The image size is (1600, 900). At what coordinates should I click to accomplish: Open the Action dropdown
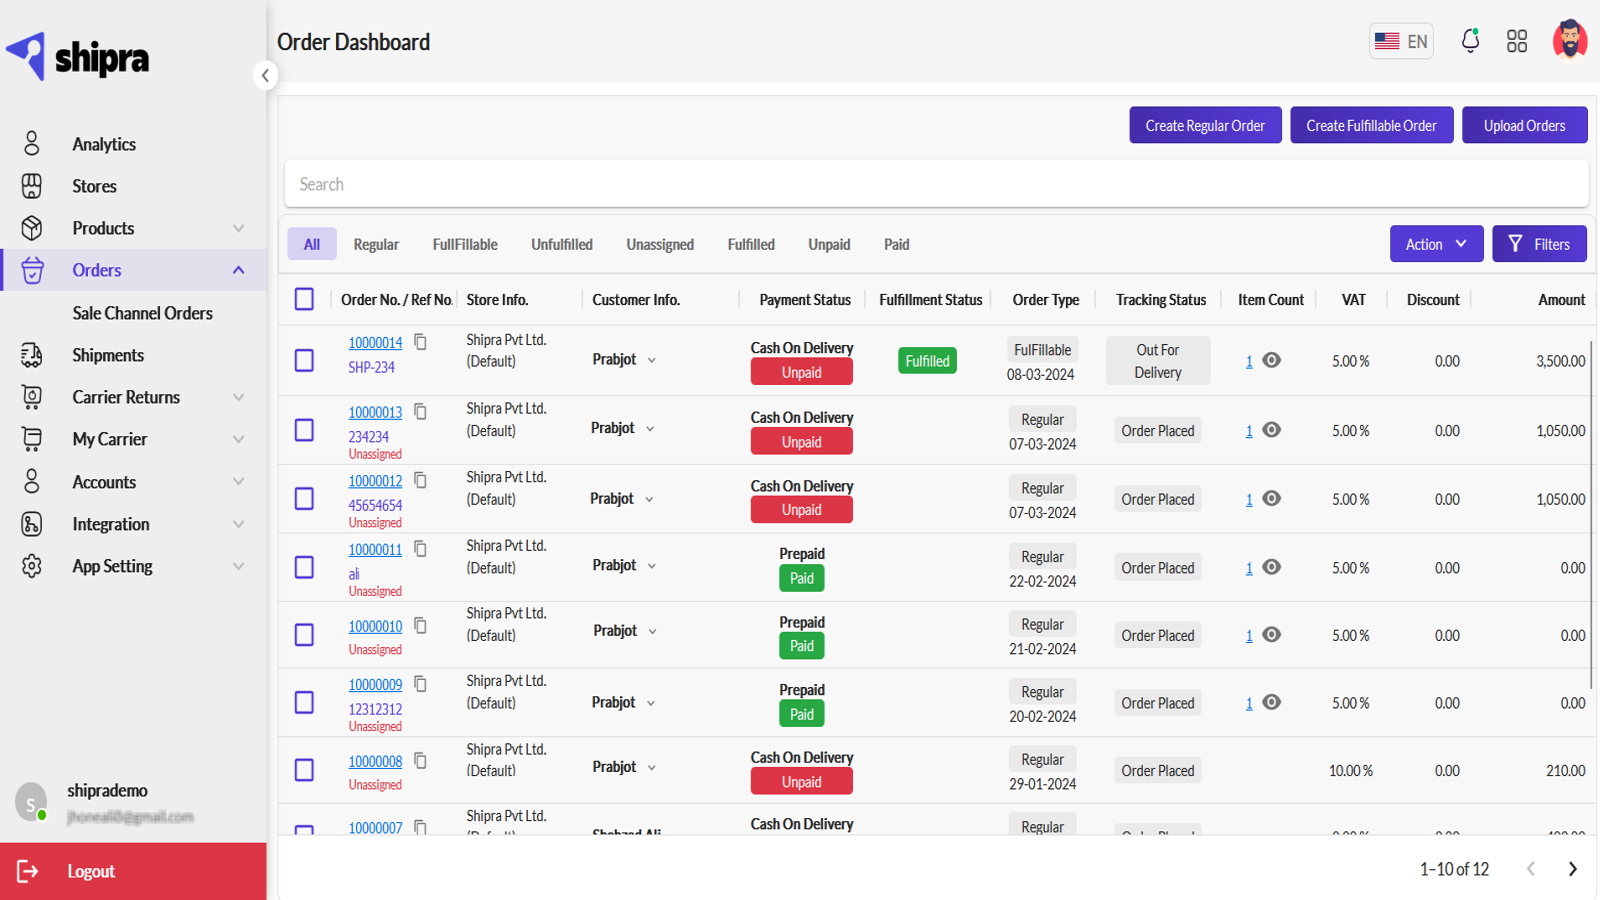[x=1436, y=244]
